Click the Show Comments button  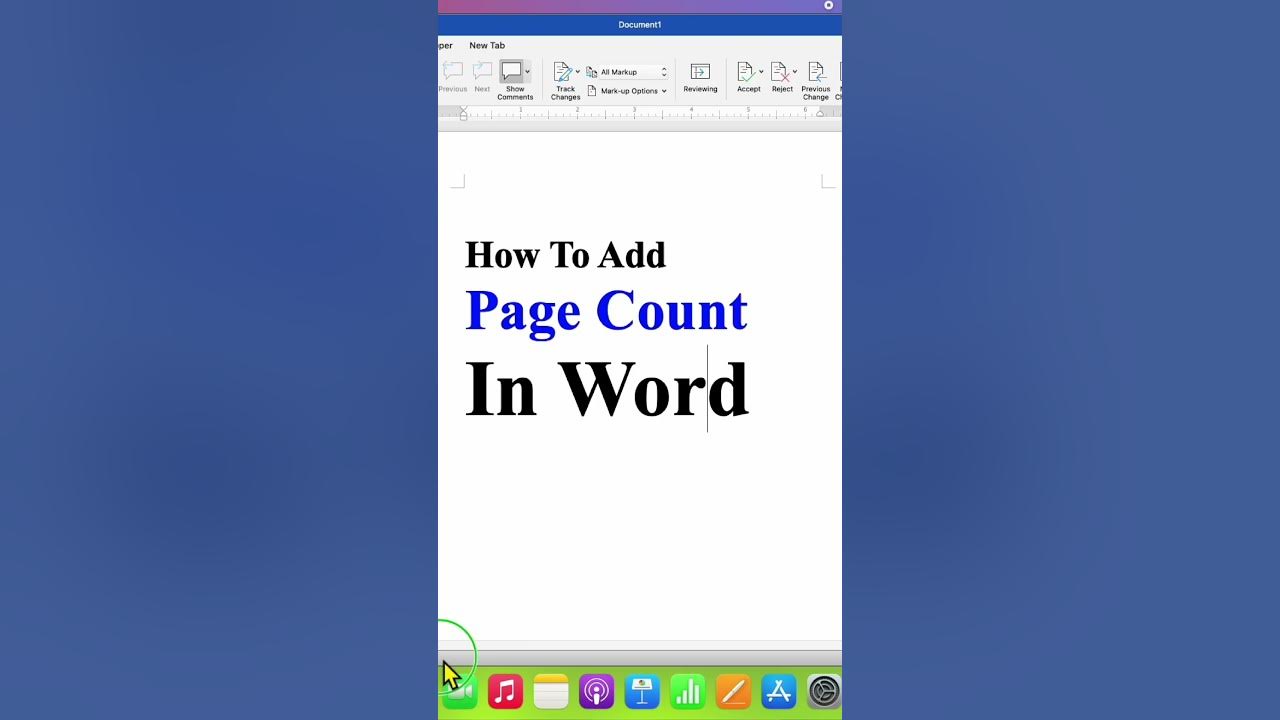coord(514,80)
